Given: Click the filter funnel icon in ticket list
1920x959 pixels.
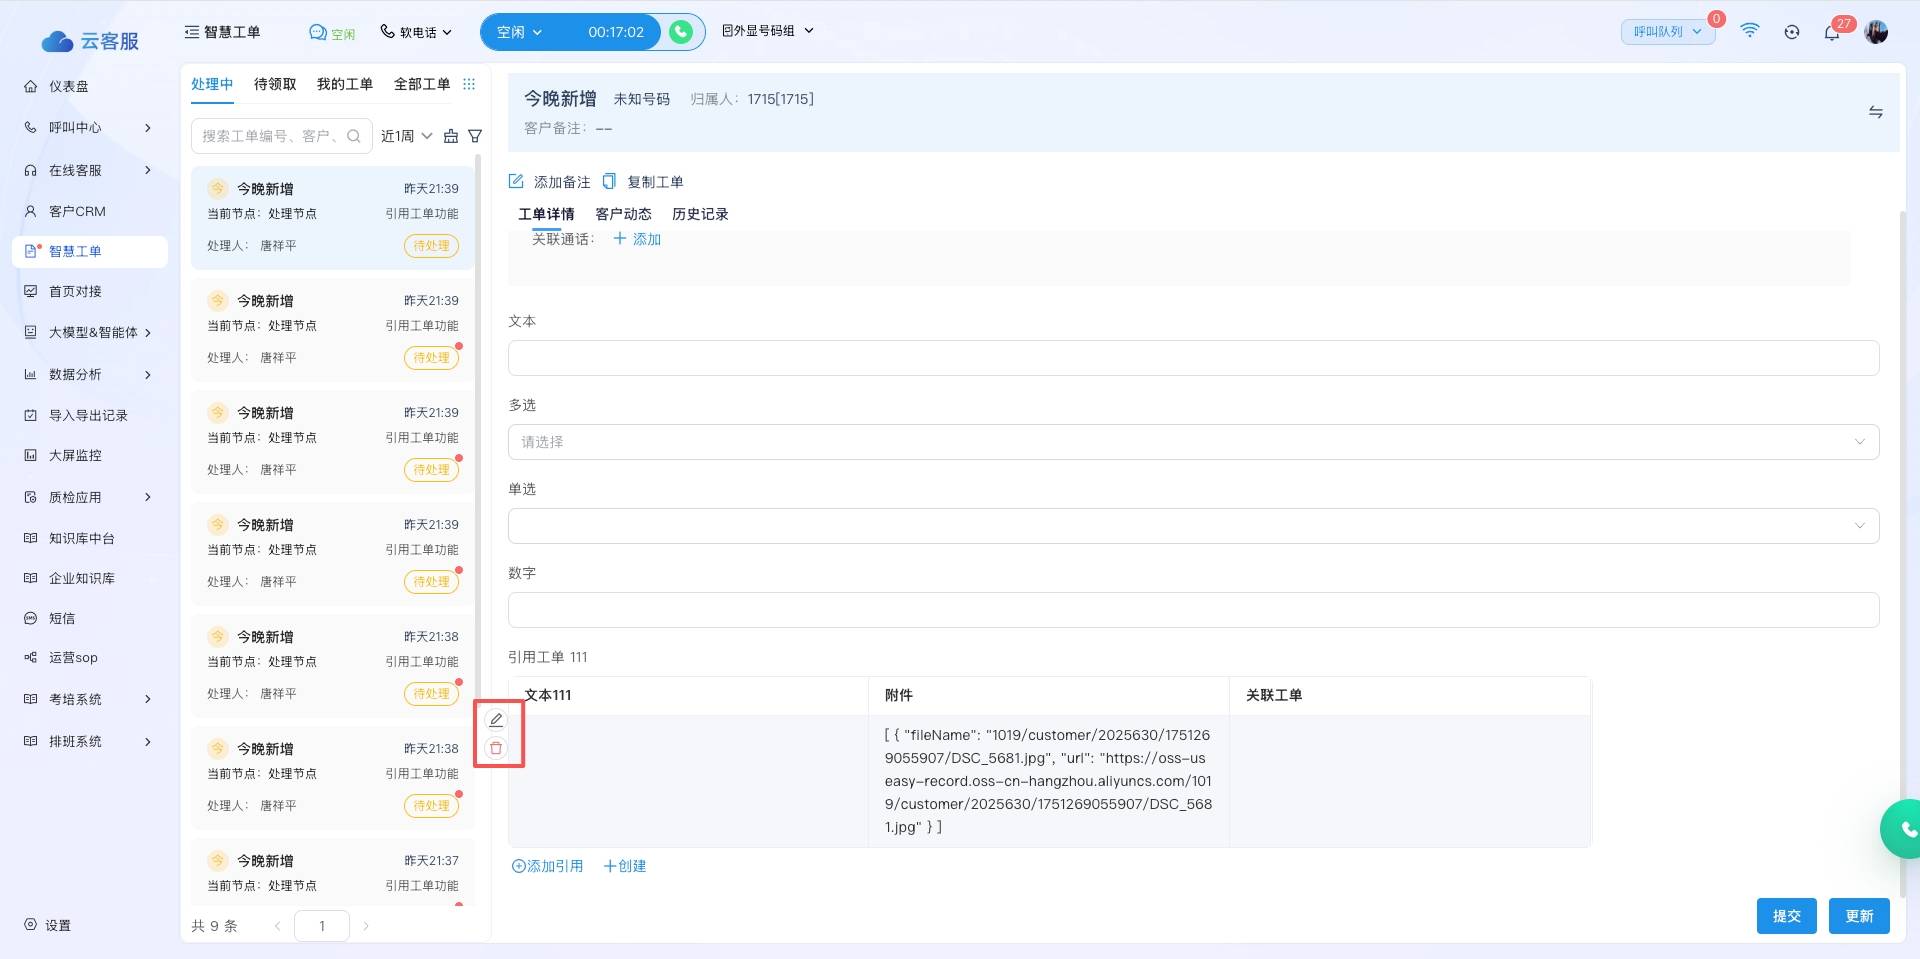Looking at the screenshot, I should 475,136.
